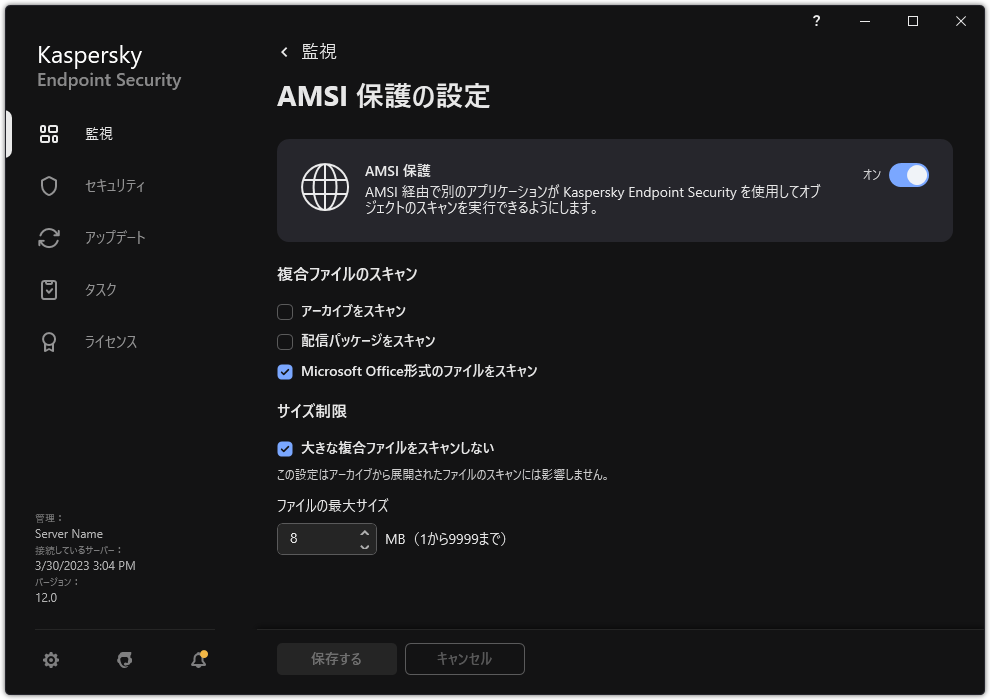The width and height of the screenshot is (990, 700).
Task: Click the help question mark icon
Action: click(815, 21)
